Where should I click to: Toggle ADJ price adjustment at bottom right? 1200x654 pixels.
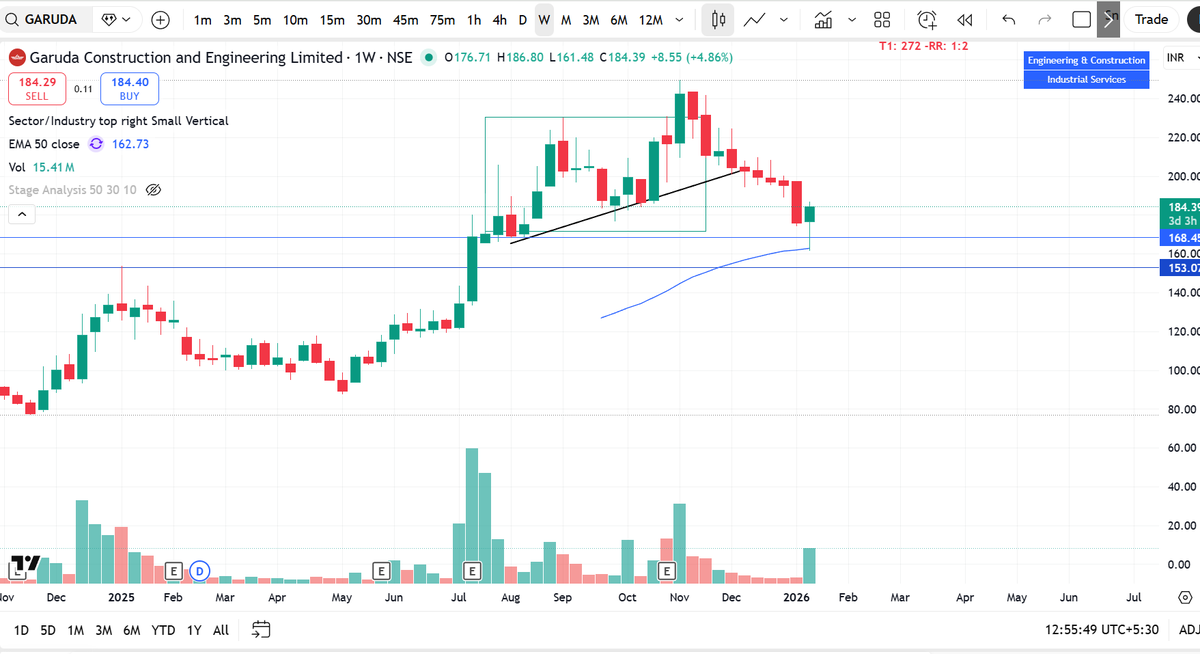[x=1188, y=630]
